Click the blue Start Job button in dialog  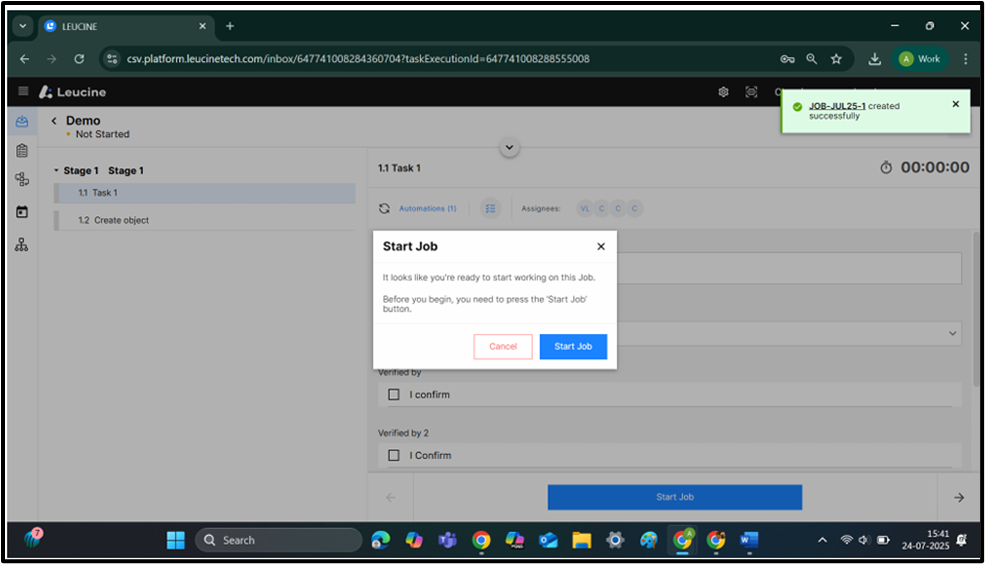573,347
